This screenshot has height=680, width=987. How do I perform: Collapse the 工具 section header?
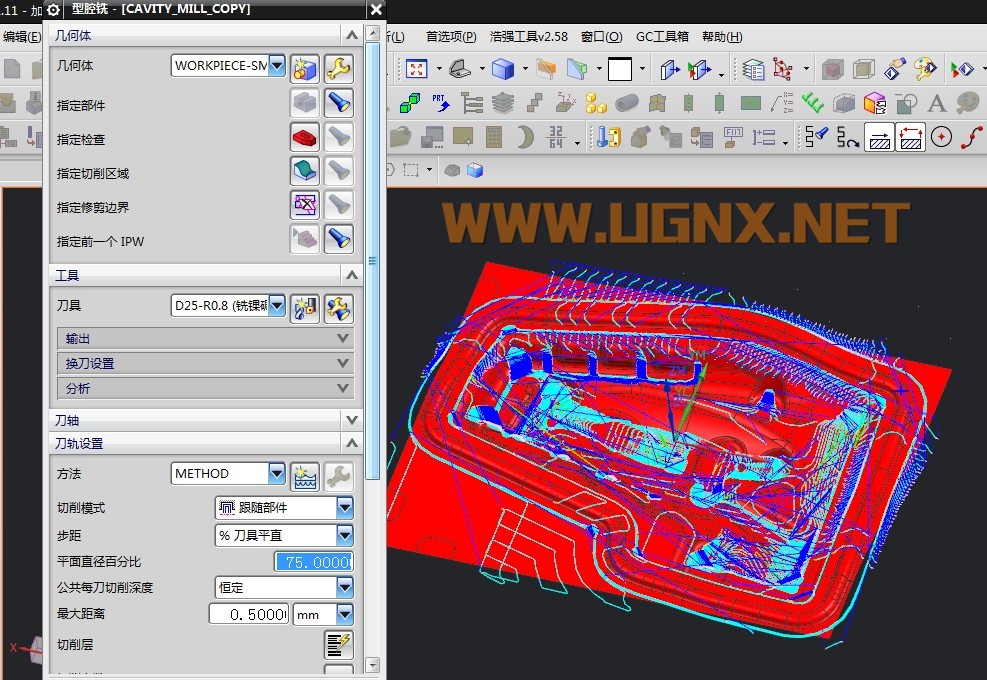tap(206, 275)
